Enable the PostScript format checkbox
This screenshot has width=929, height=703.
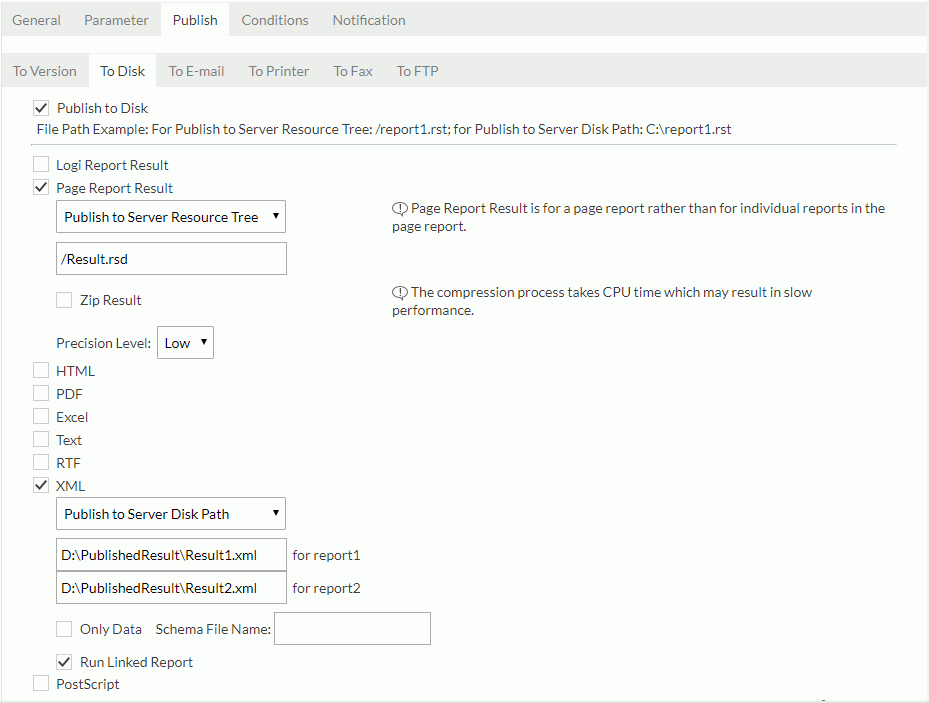41,684
